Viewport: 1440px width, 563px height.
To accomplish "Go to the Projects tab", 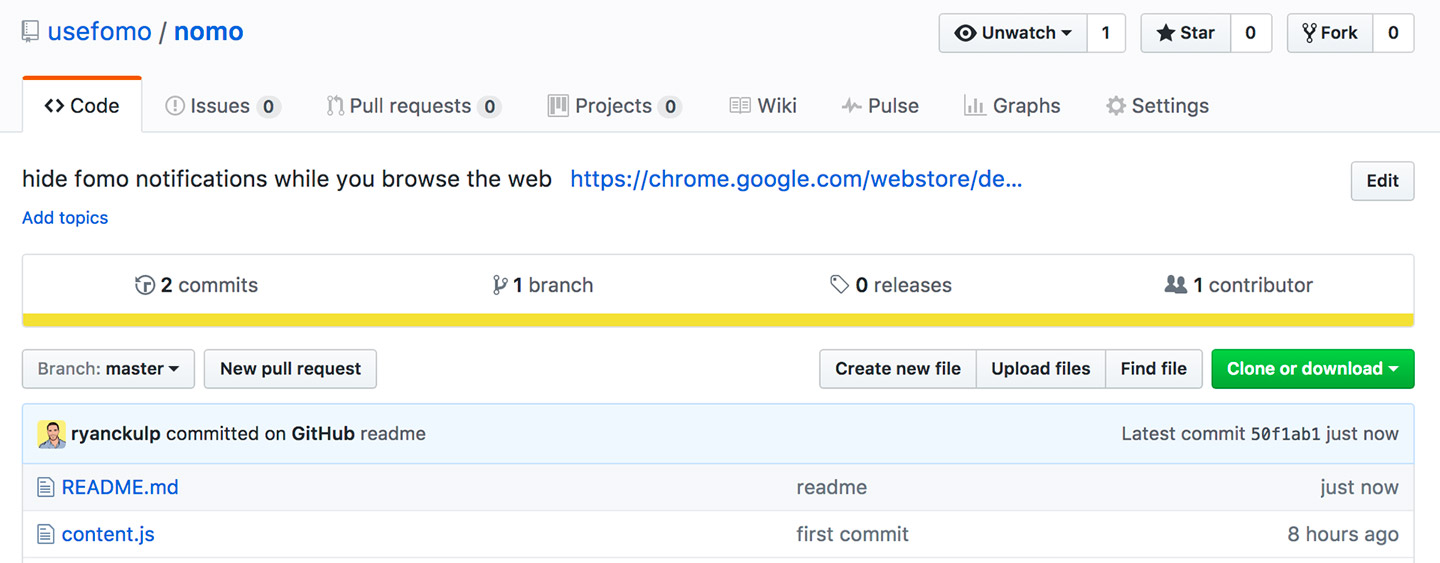I will 614,106.
